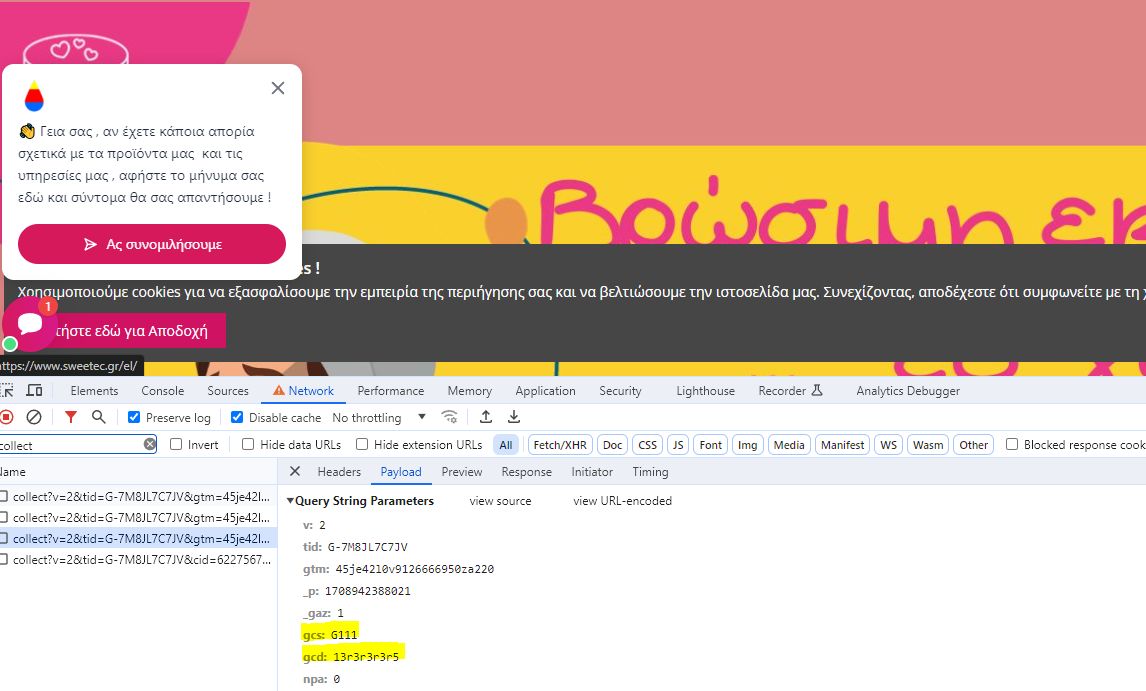The height and width of the screenshot is (691, 1146).
Task: Open the Console tab
Action: (162, 390)
